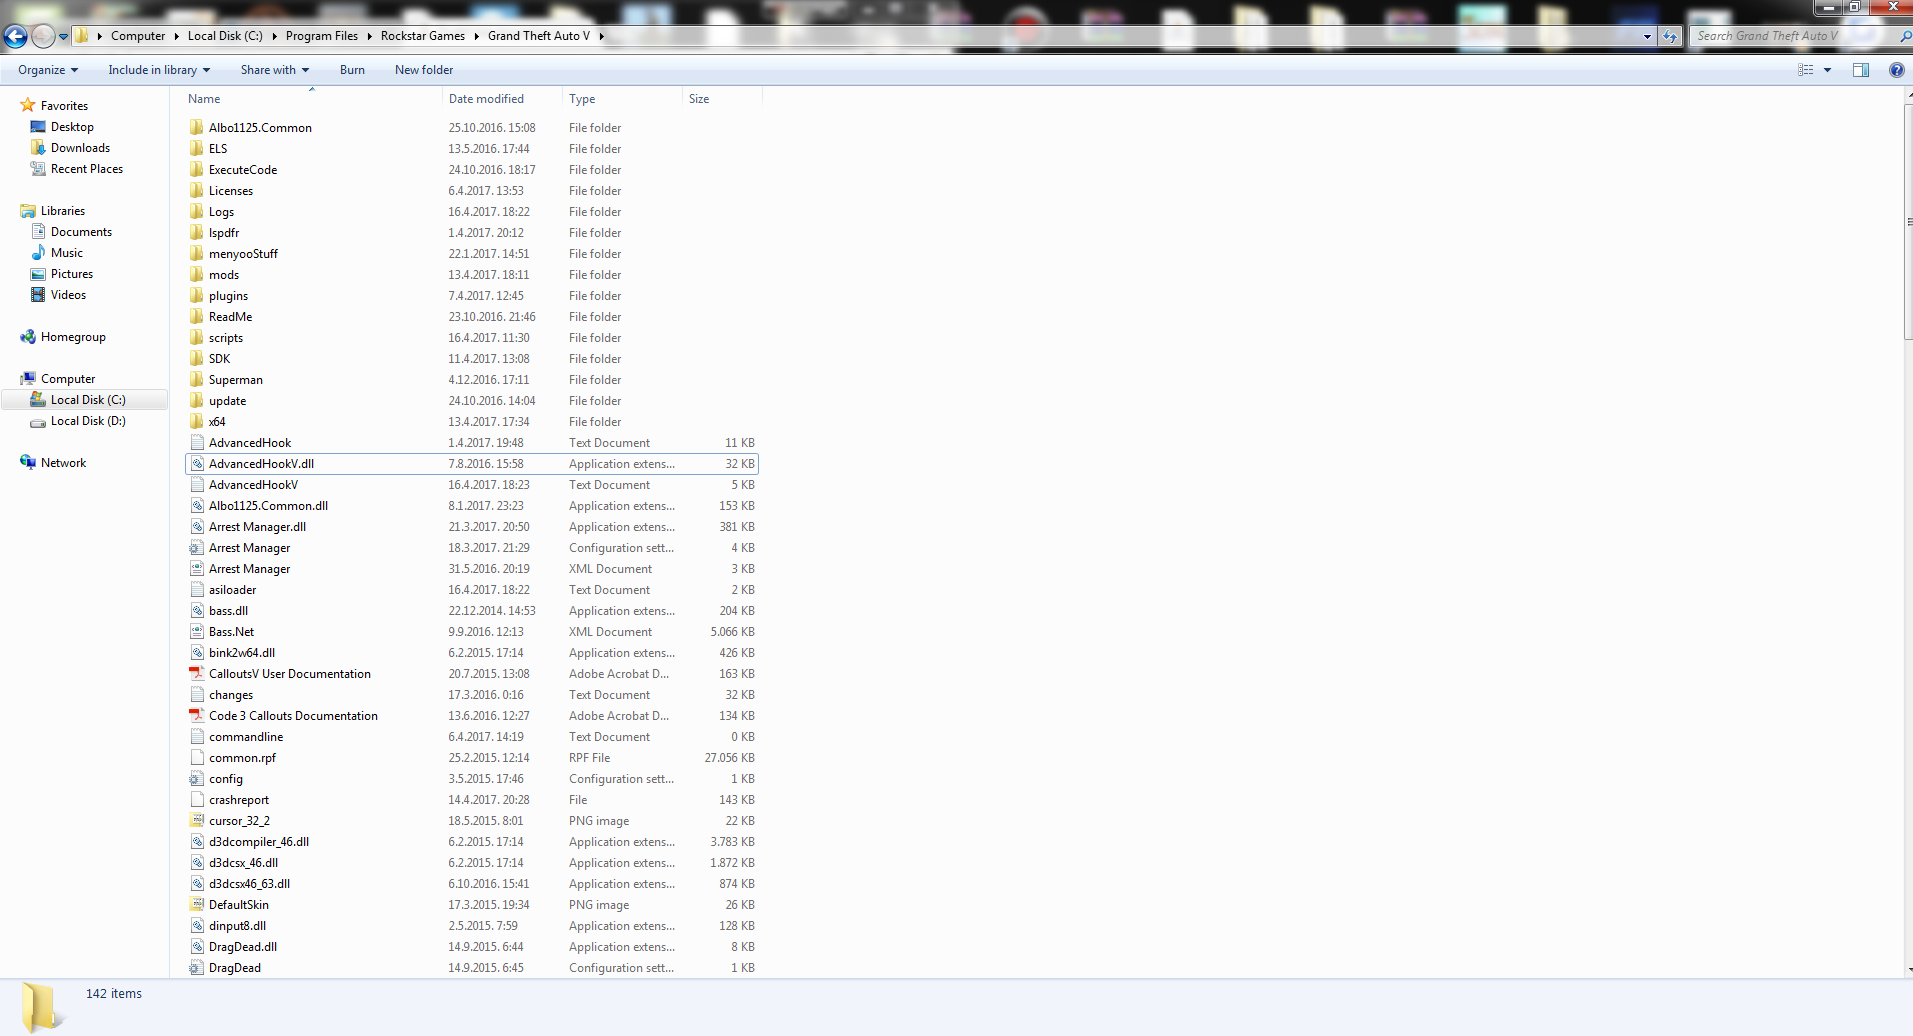
Task: Select the d3dcompiler_46.dll file name
Action: point(259,842)
